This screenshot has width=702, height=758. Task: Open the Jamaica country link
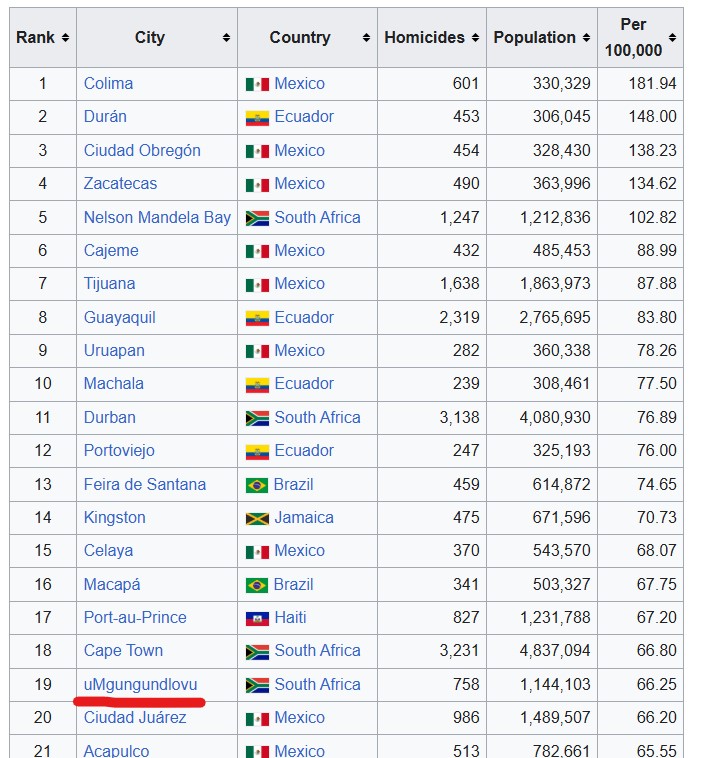(304, 518)
